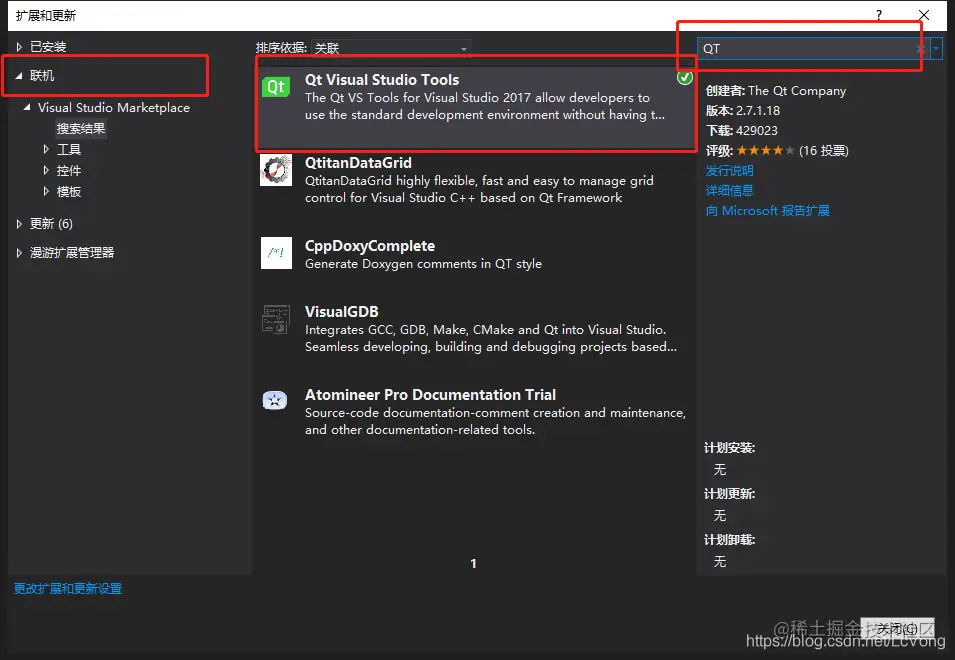Click into the QT search field
This screenshot has width=955, height=660.
coord(805,49)
